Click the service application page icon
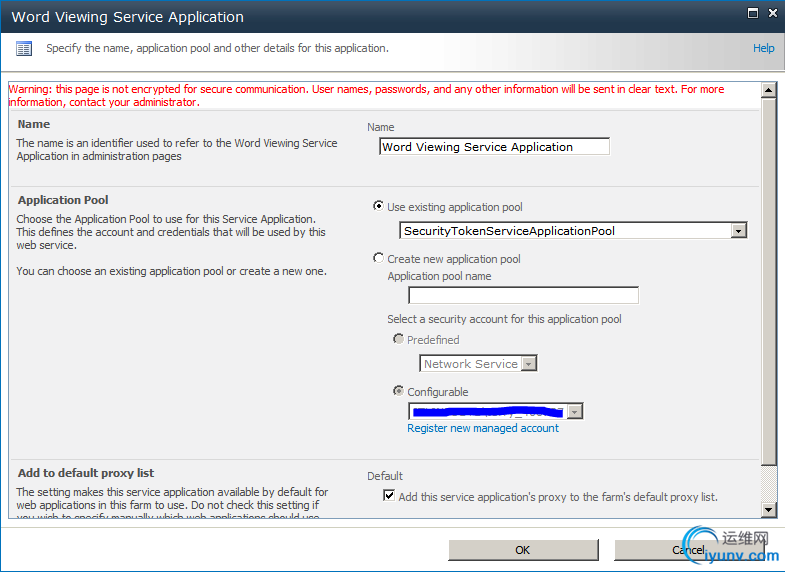This screenshot has height=572, width=785. click(x=24, y=49)
